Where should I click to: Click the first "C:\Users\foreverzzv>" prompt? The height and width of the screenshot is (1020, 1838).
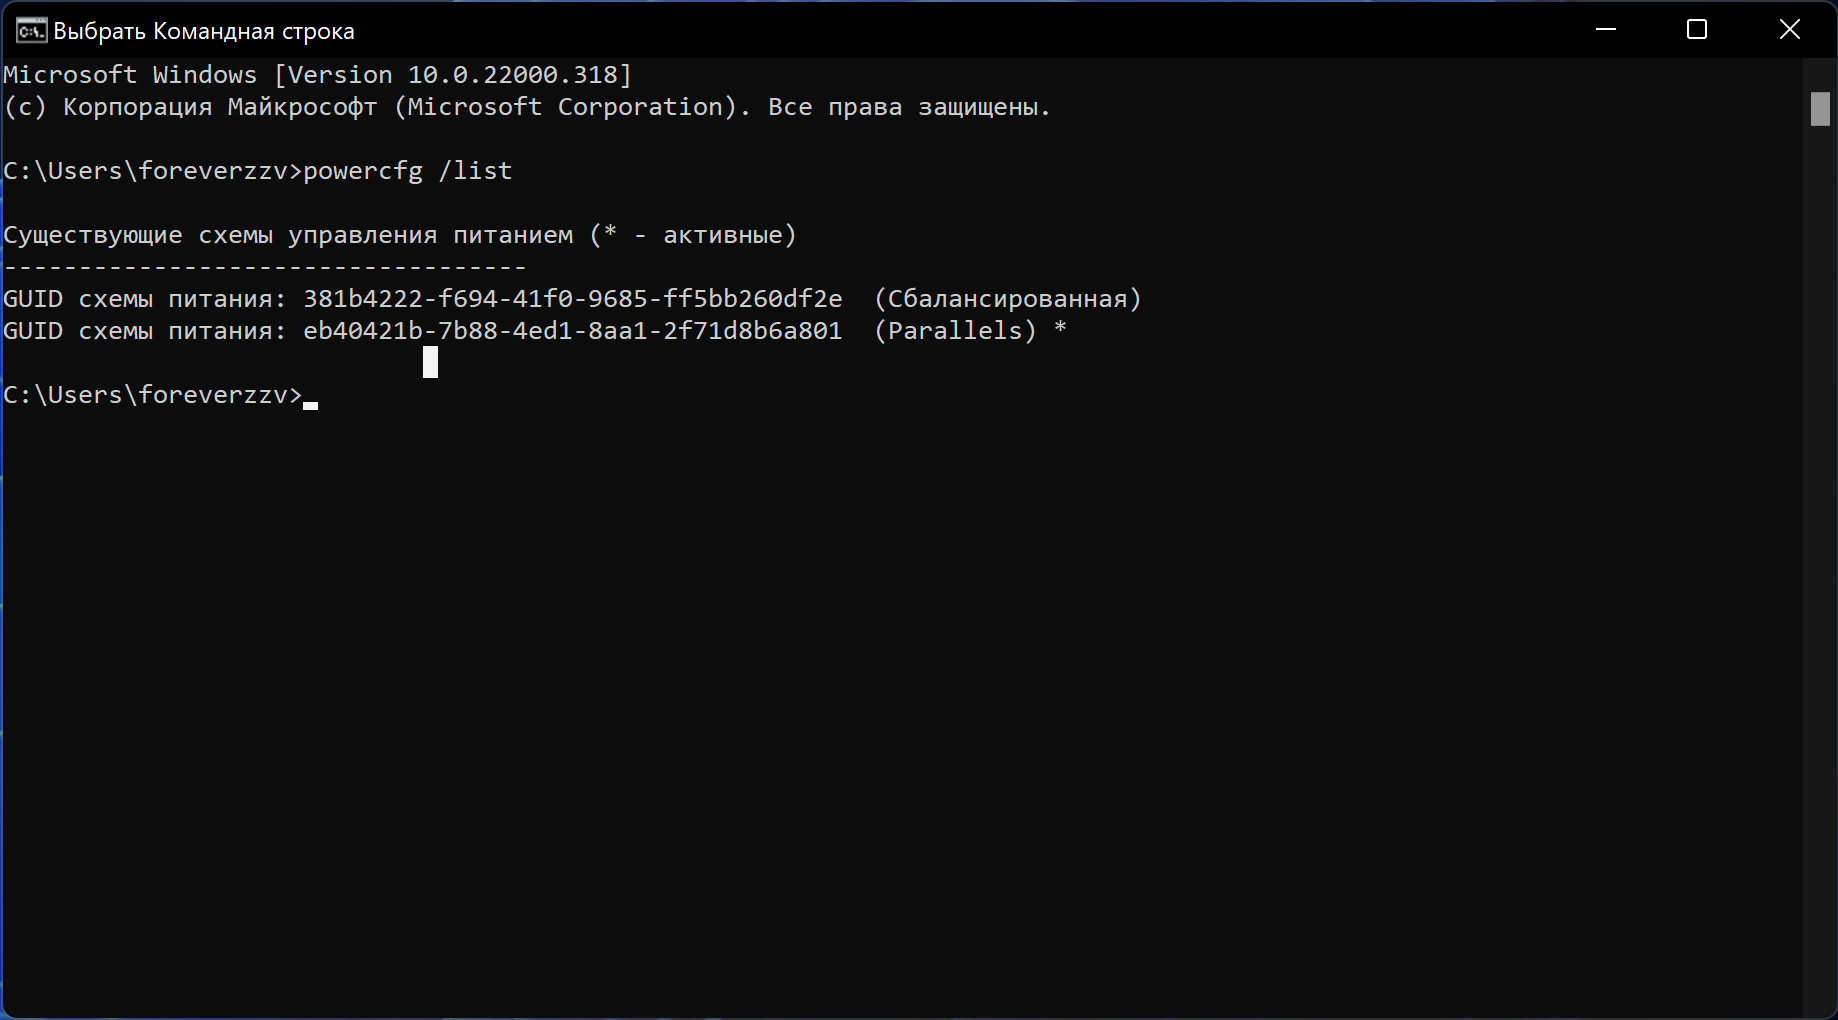[152, 171]
